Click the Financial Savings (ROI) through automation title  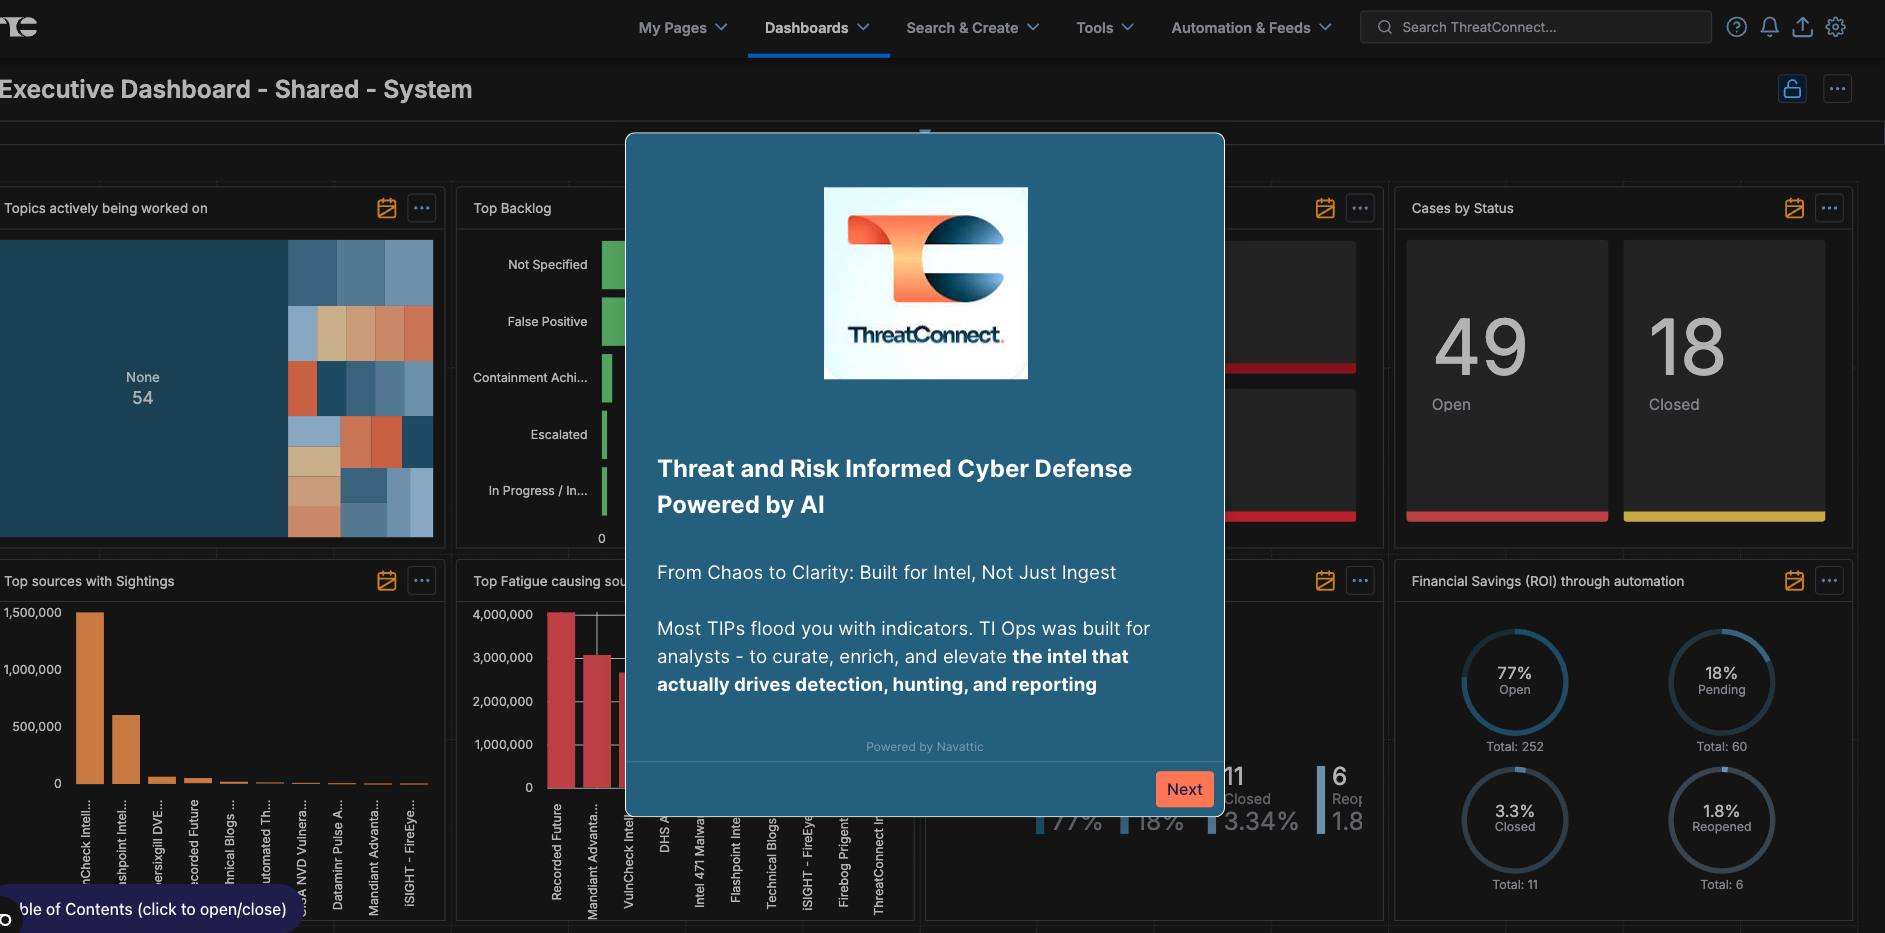point(1548,581)
